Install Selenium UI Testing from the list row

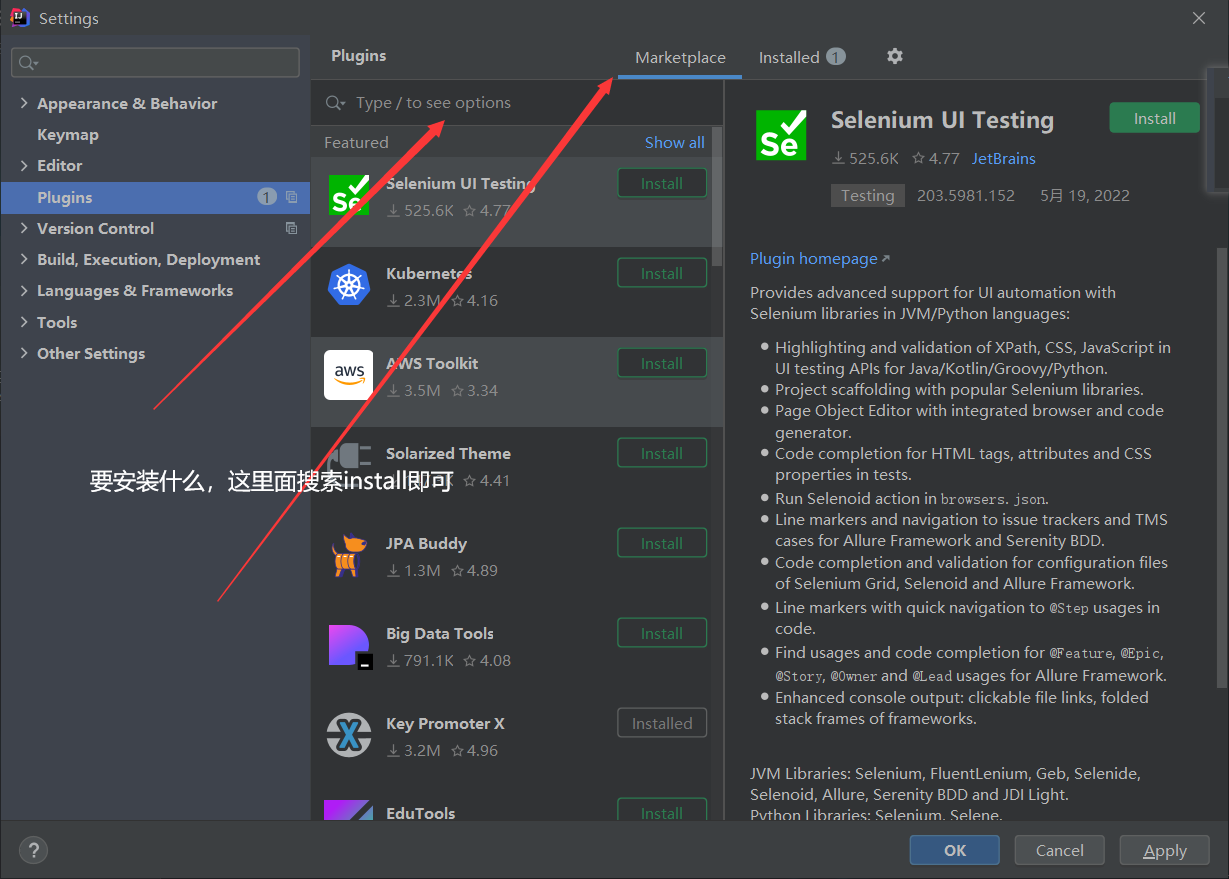[x=662, y=183]
